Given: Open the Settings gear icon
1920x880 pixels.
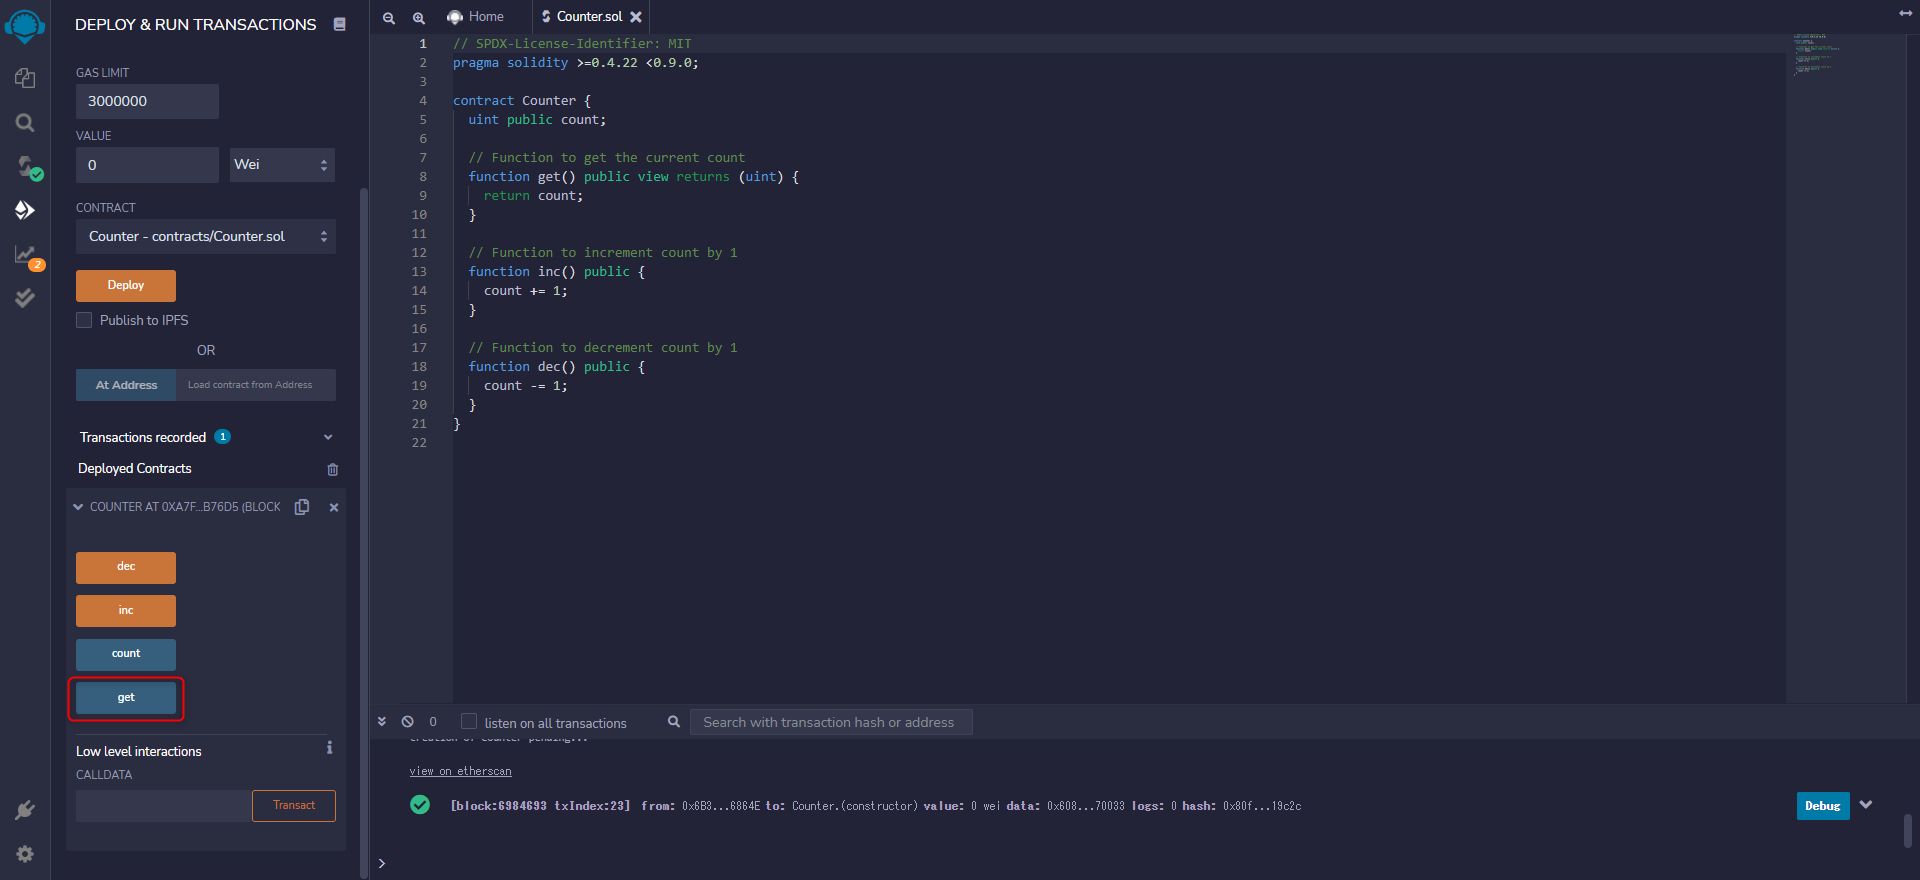Looking at the screenshot, I should point(25,854).
